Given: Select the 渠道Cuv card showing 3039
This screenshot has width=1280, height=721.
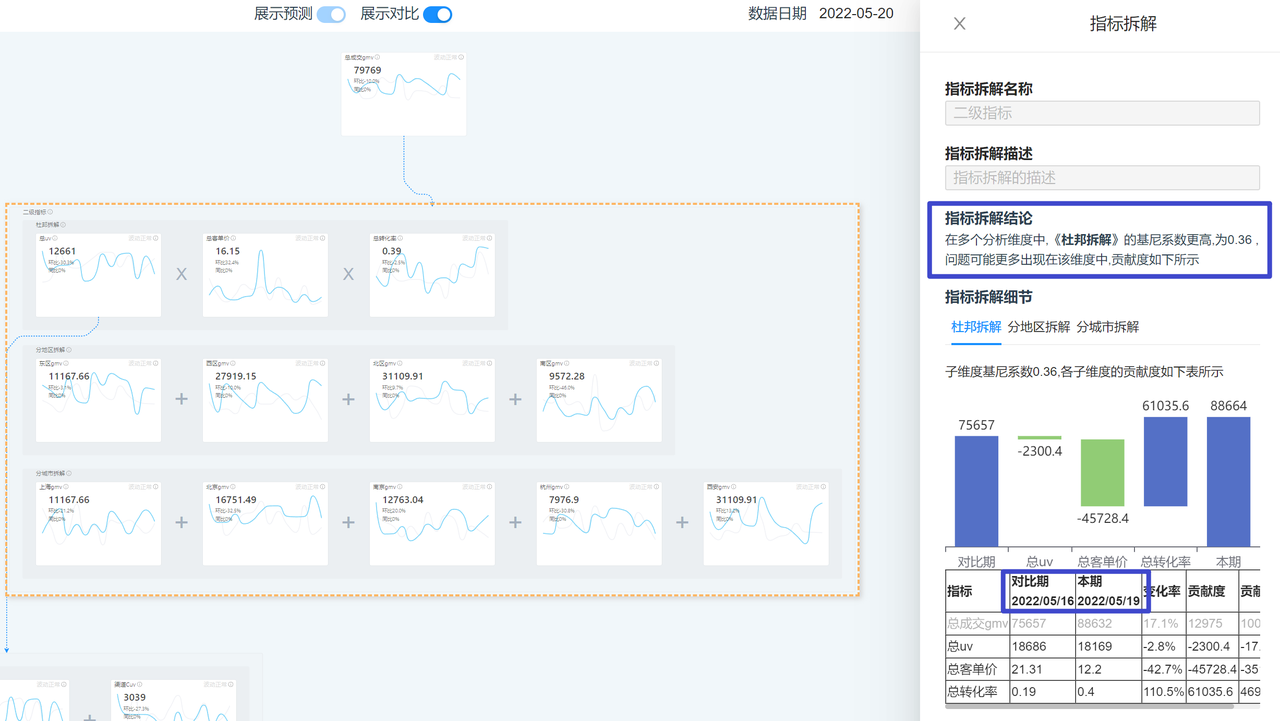Looking at the screenshot, I should click(x=174, y=700).
